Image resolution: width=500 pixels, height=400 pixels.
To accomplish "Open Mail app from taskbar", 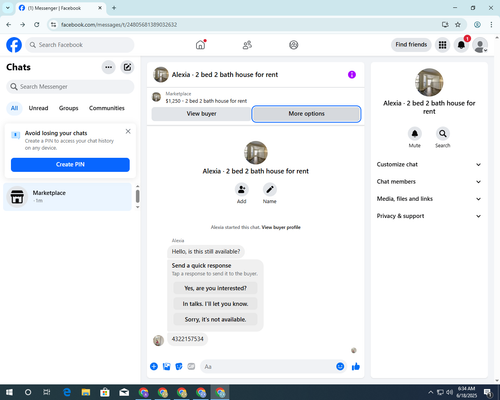I will pos(124,392).
